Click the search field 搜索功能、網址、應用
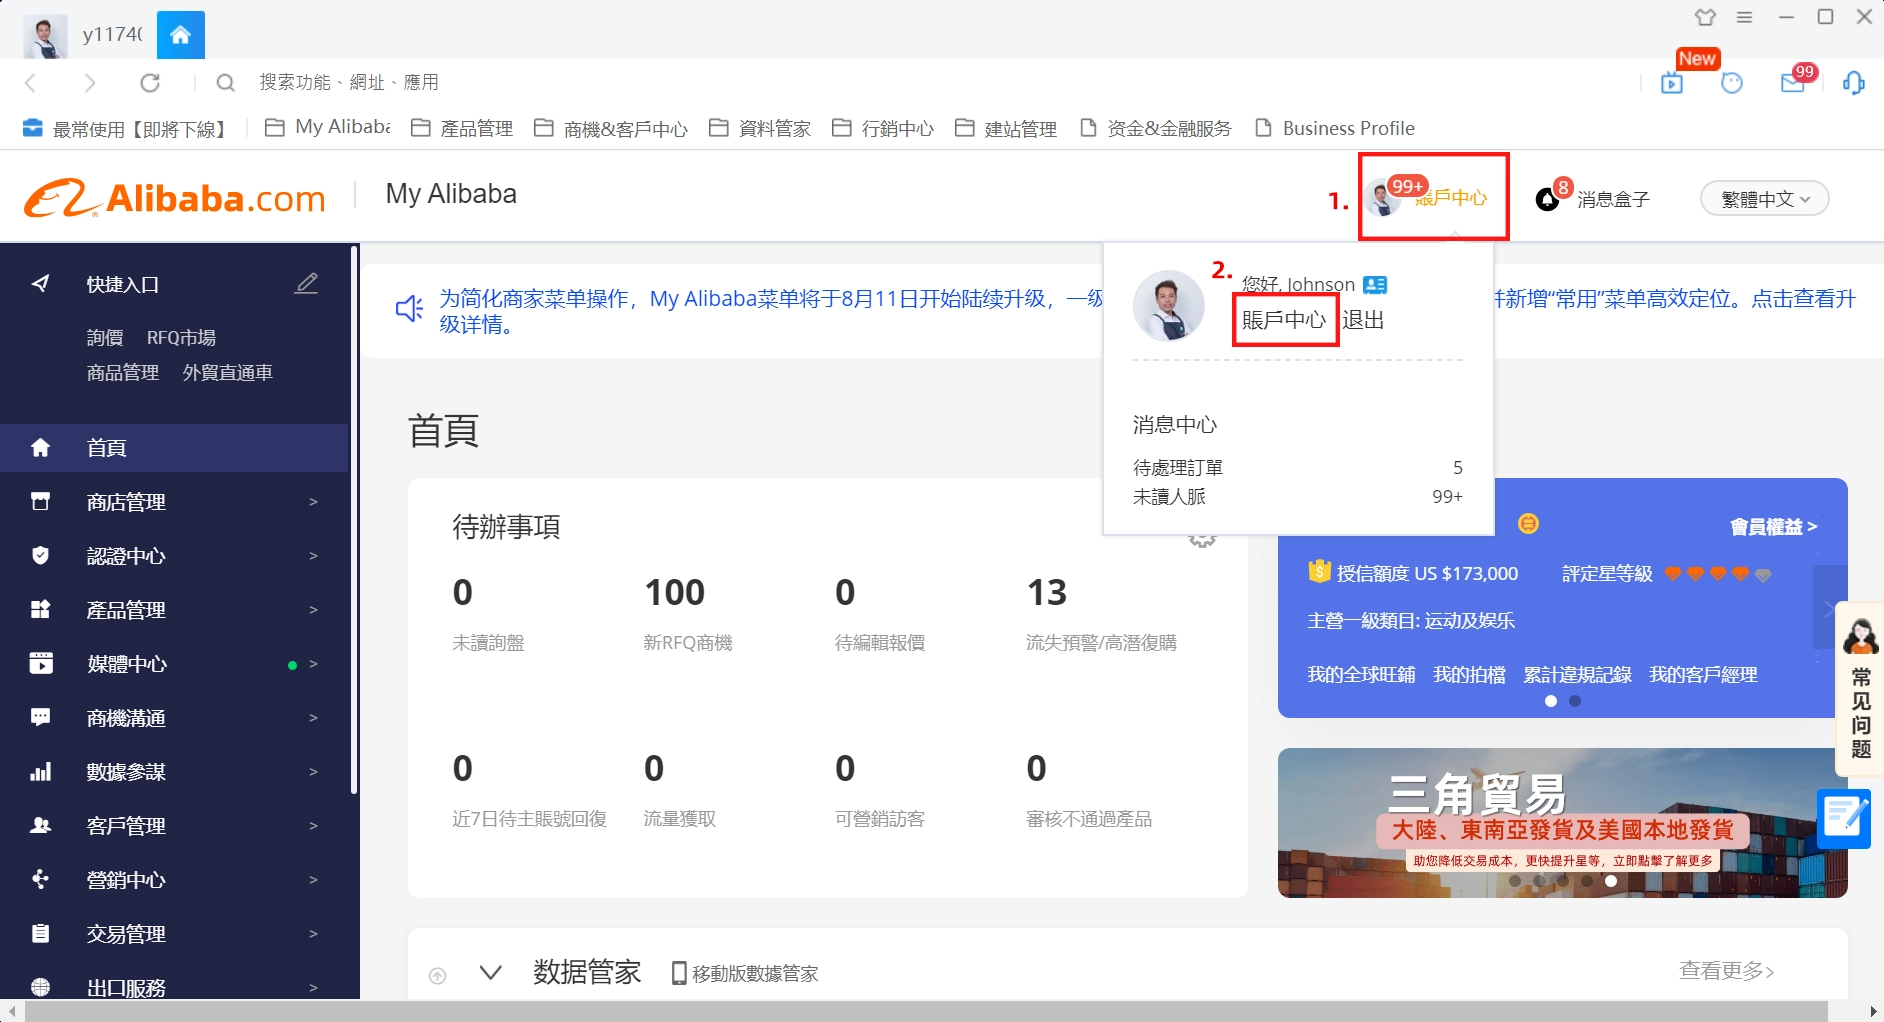This screenshot has width=1884, height=1022. pyautogui.click(x=349, y=83)
